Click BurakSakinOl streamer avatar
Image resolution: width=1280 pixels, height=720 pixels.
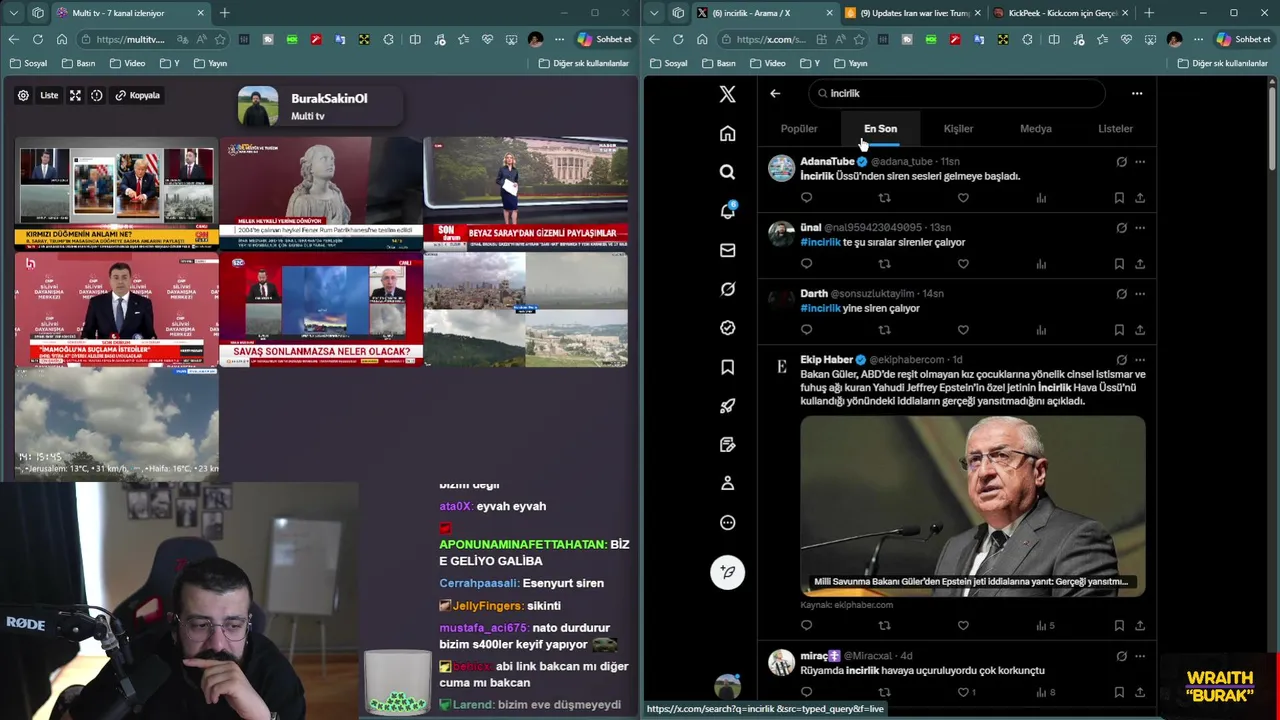pyautogui.click(x=258, y=106)
